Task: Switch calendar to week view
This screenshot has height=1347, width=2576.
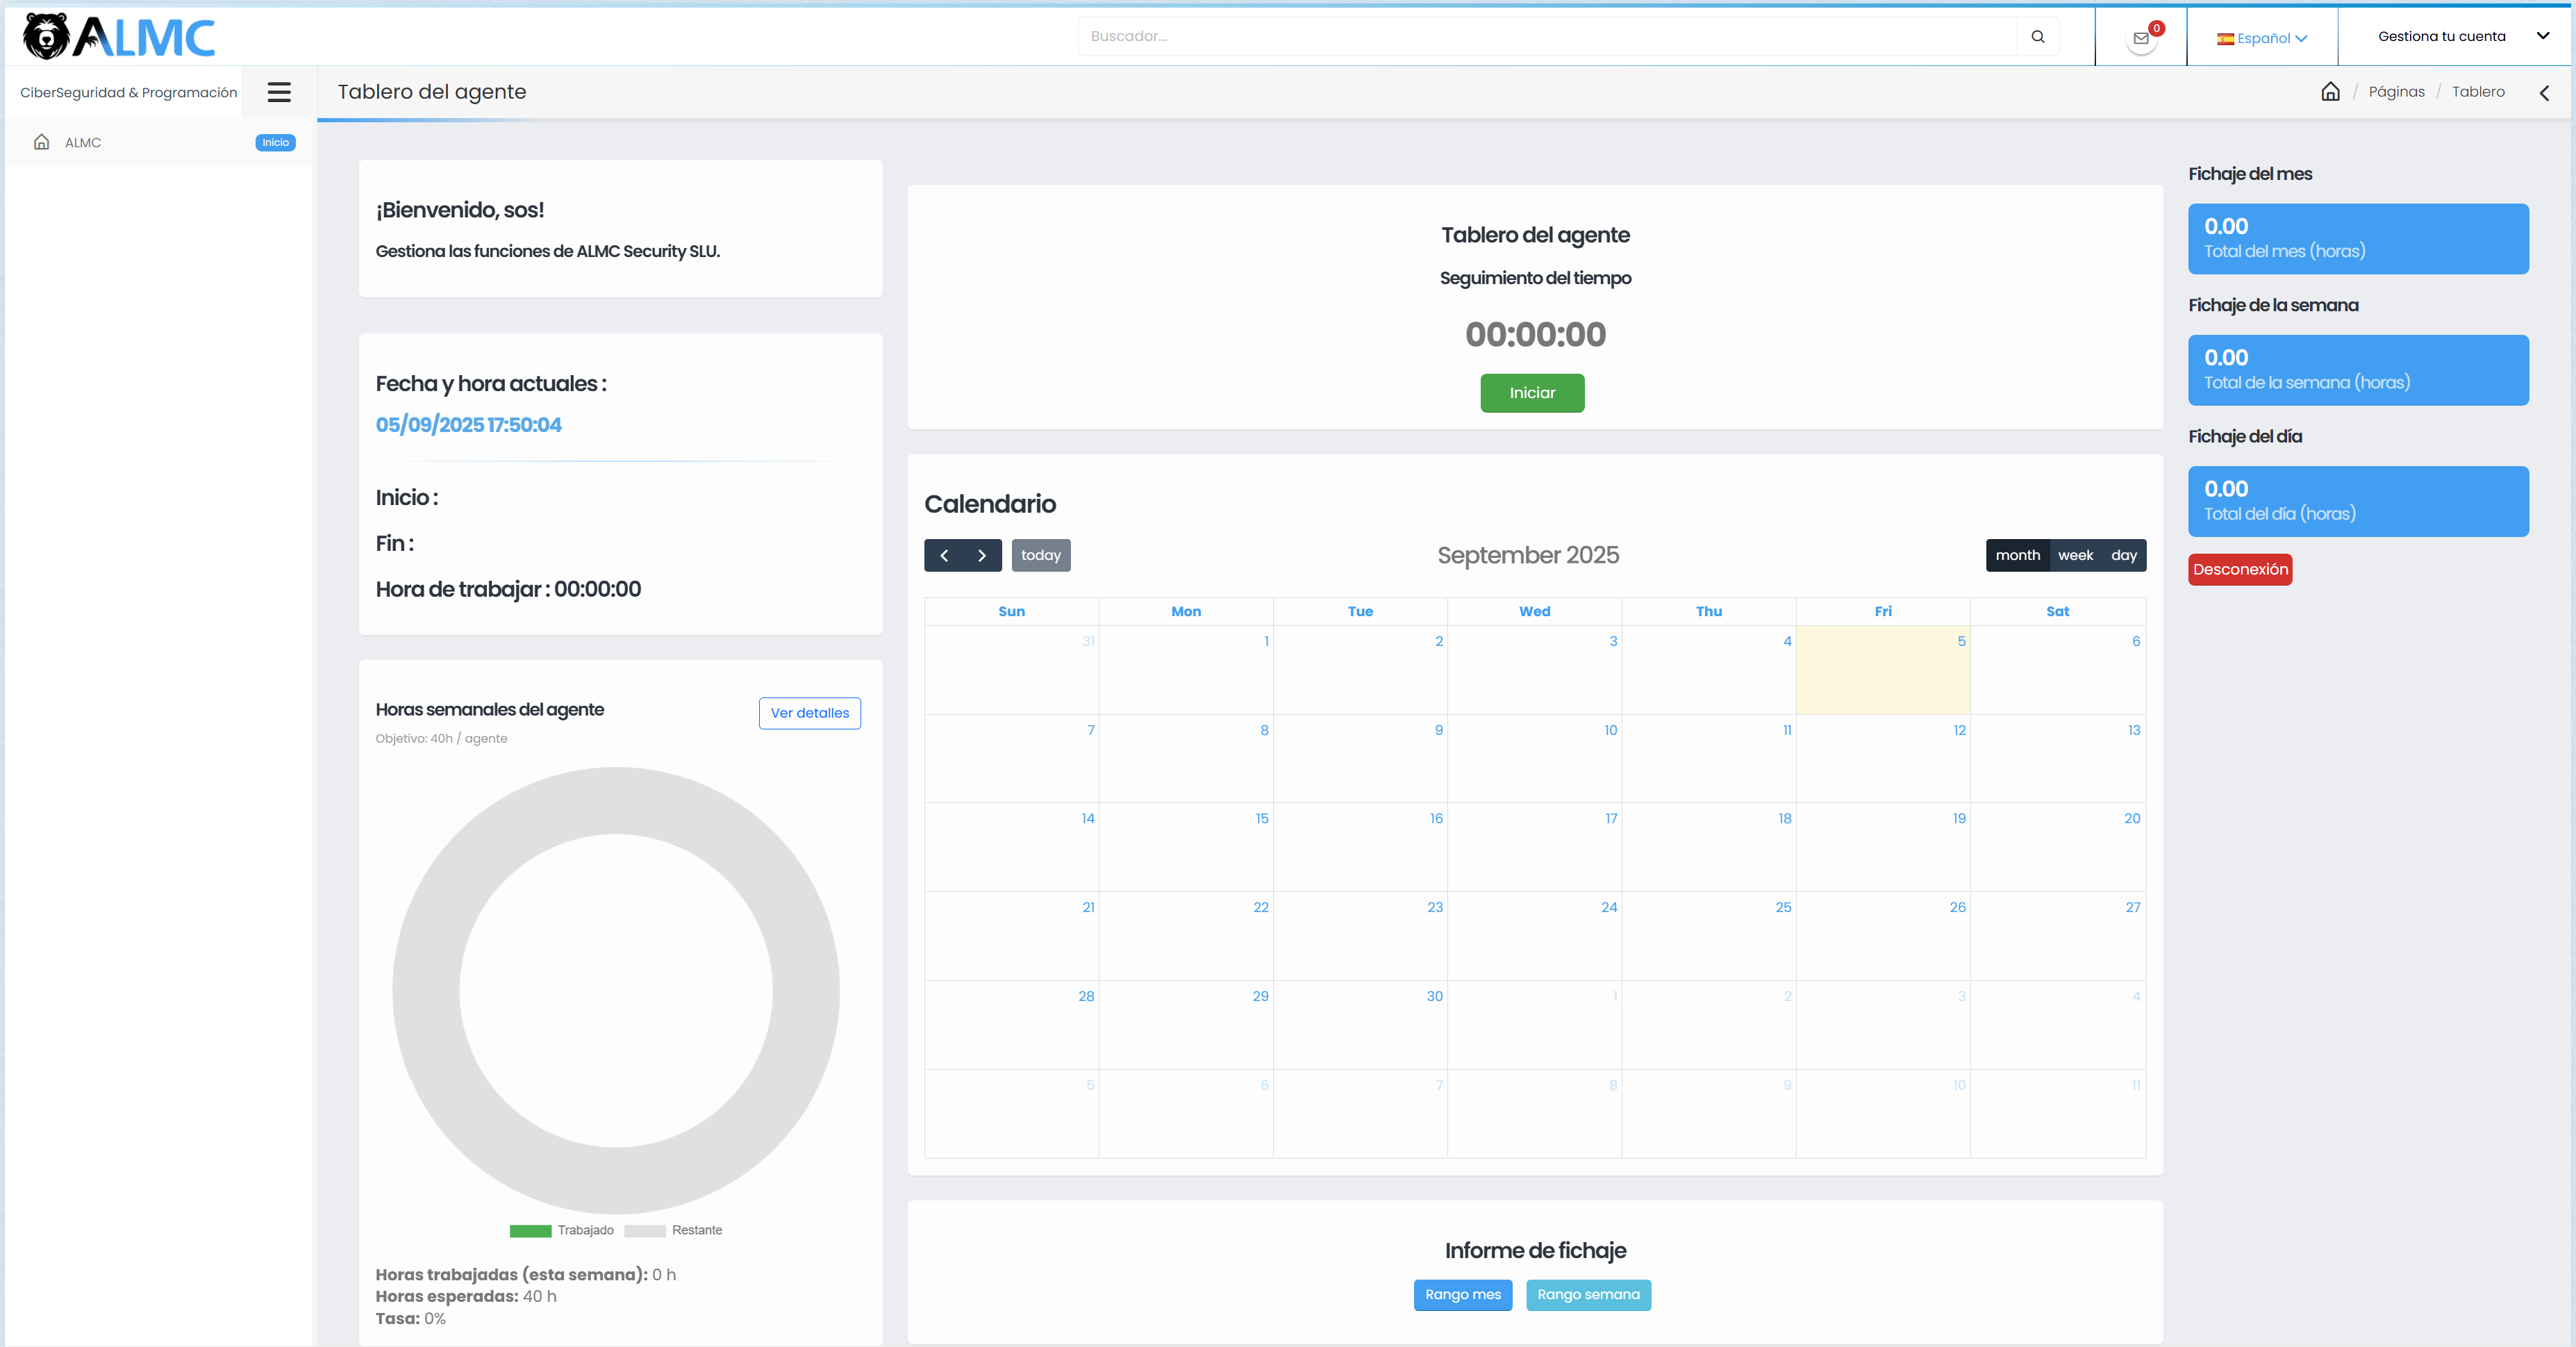Action: (2076, 555)
